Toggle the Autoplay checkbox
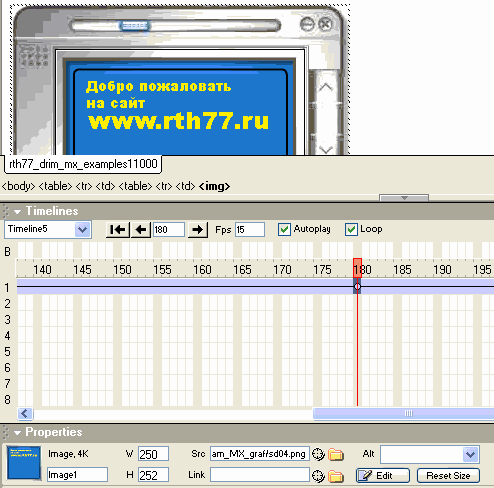 tap(284, 229)
